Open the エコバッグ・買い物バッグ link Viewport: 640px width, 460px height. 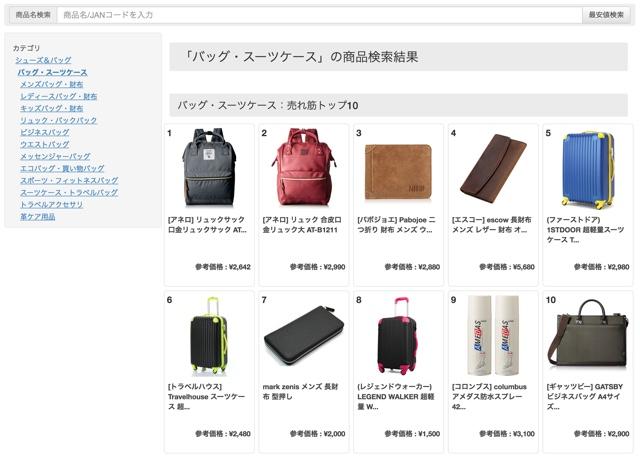[x=62, y=169]
